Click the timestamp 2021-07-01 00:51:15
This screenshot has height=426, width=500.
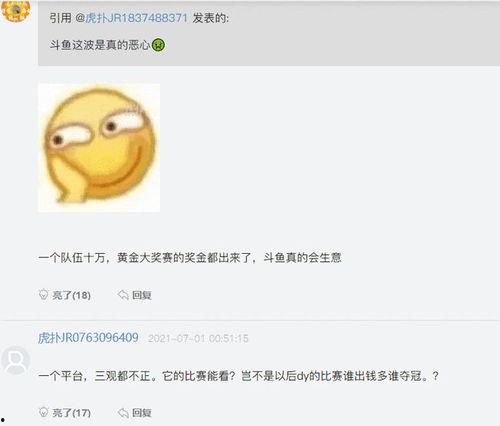click(x=198, y=339)
